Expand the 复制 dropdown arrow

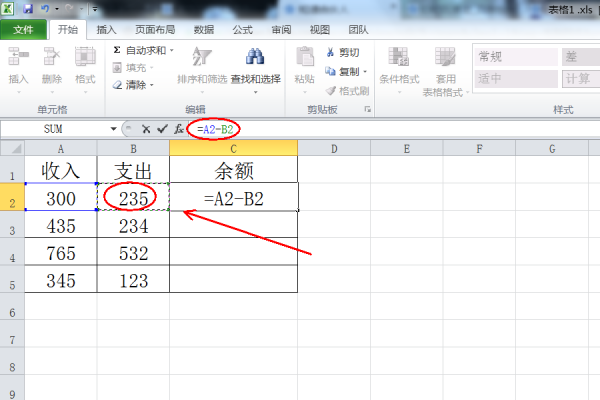(x=365, y=72)
